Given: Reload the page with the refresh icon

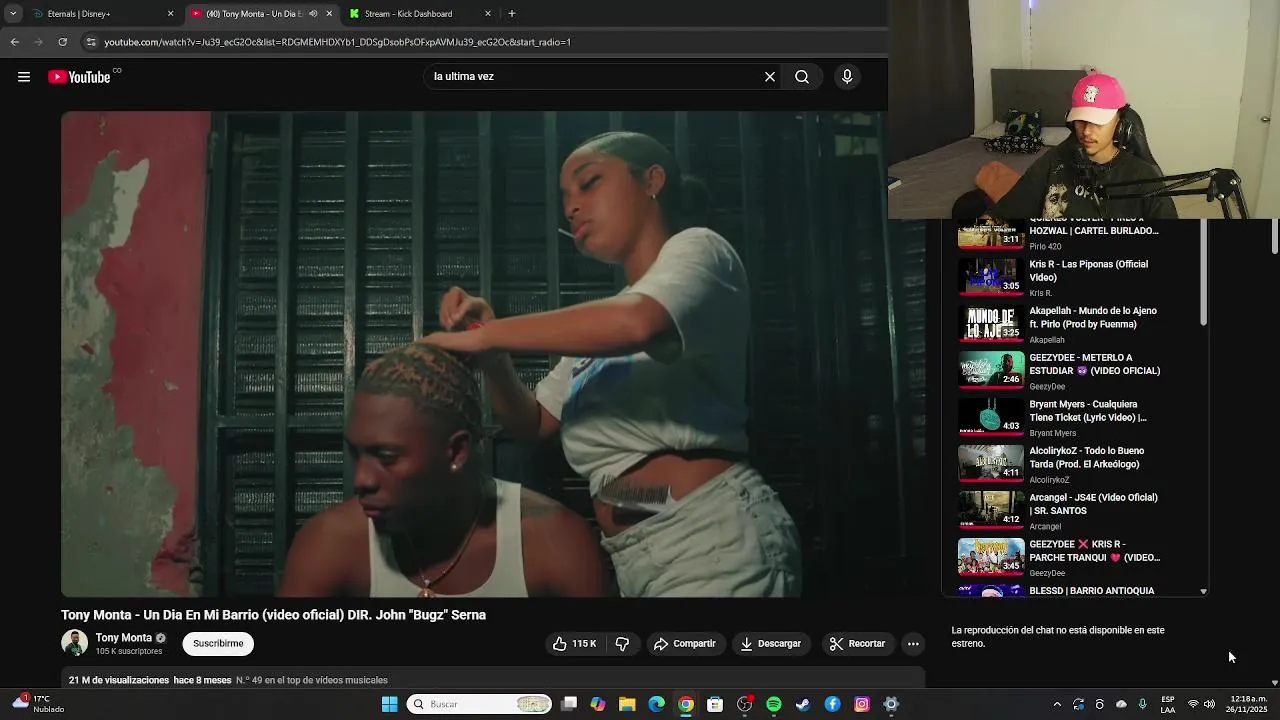Looking at the screenshot, I should 62,42.
